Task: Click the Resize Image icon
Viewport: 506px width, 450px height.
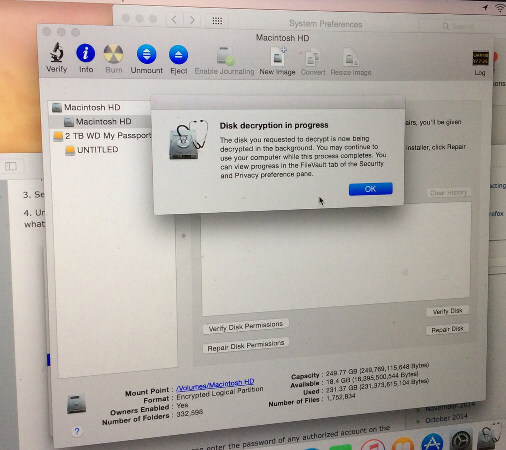Action: (351, 58)
